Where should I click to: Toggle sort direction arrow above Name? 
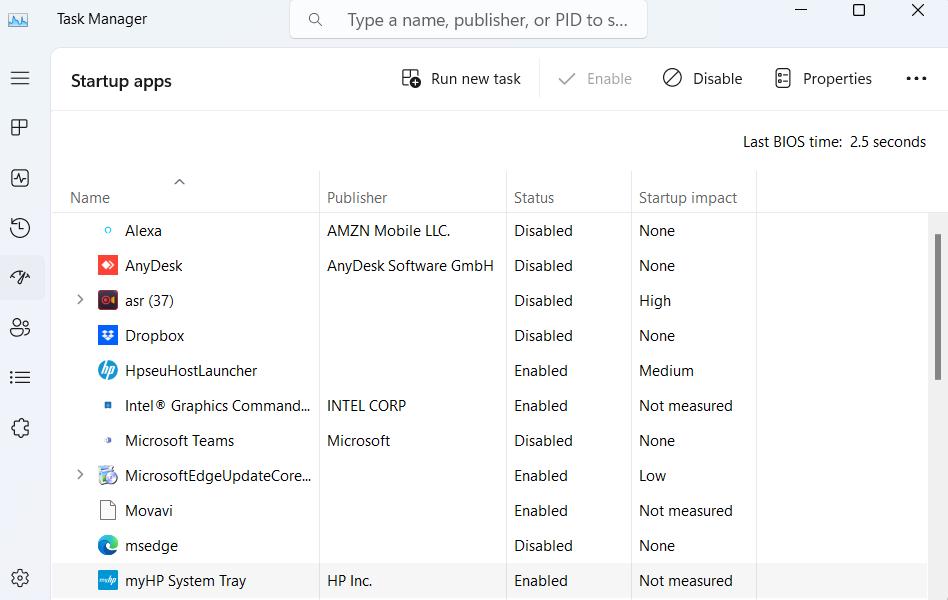179,181
